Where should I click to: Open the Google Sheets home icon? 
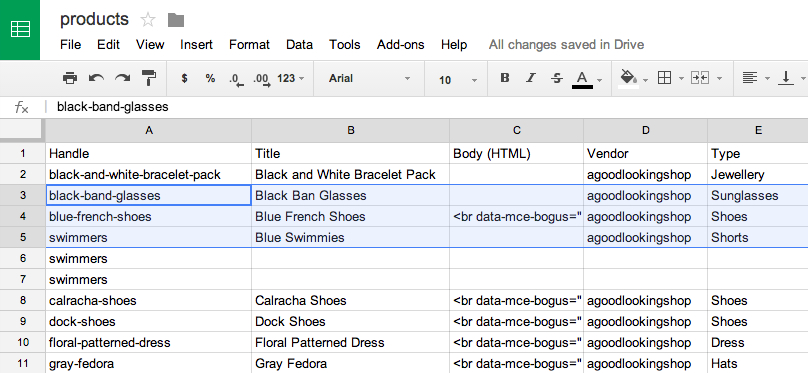tap(20, 29)
